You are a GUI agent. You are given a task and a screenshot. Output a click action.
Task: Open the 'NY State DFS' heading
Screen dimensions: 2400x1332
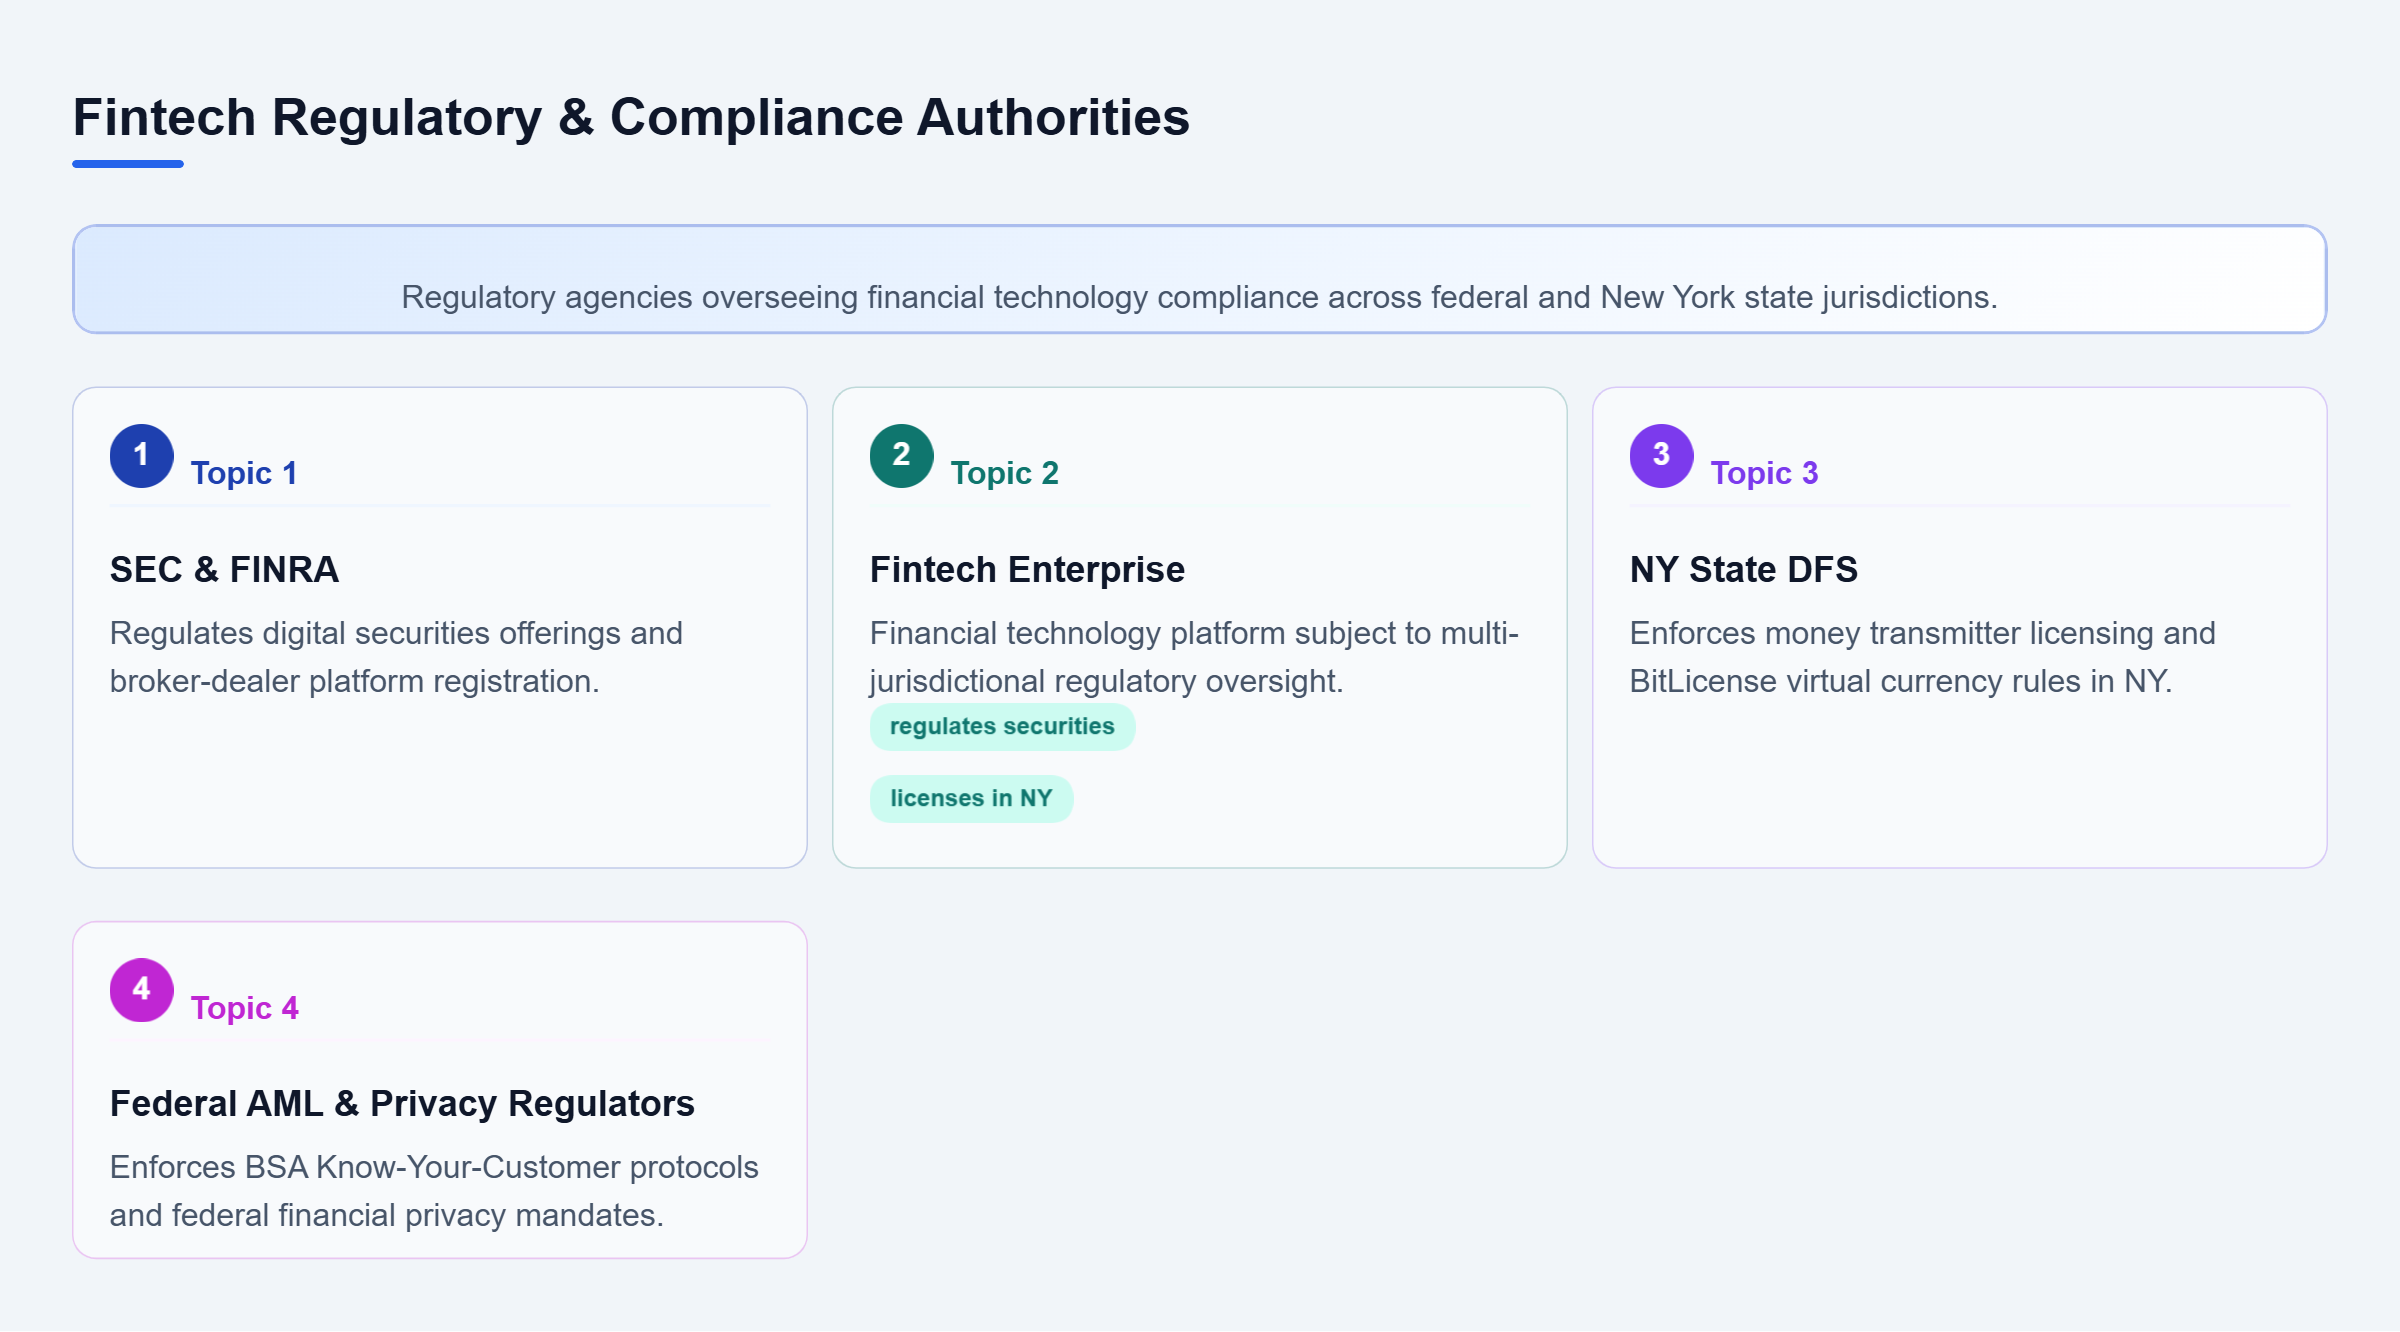coord(1743,569)
